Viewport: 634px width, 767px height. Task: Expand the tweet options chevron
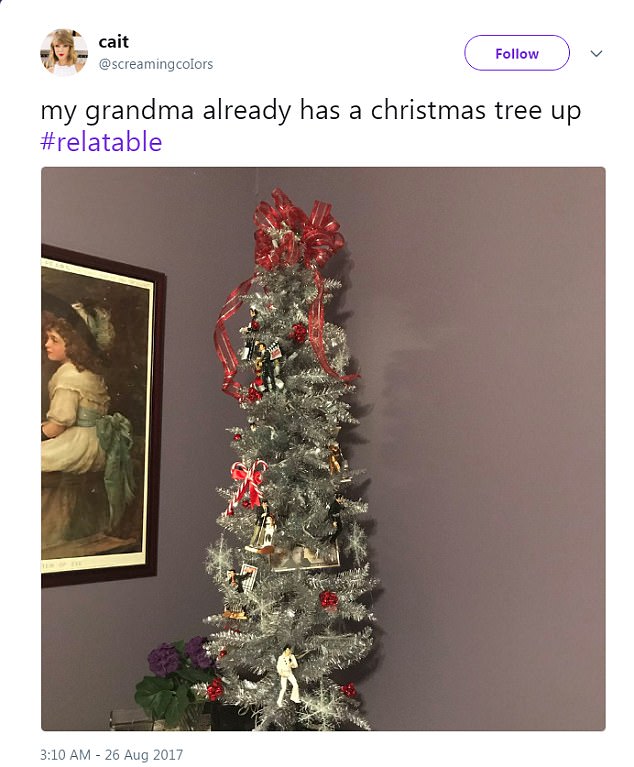pyautogui.click(x=596, y=53)
